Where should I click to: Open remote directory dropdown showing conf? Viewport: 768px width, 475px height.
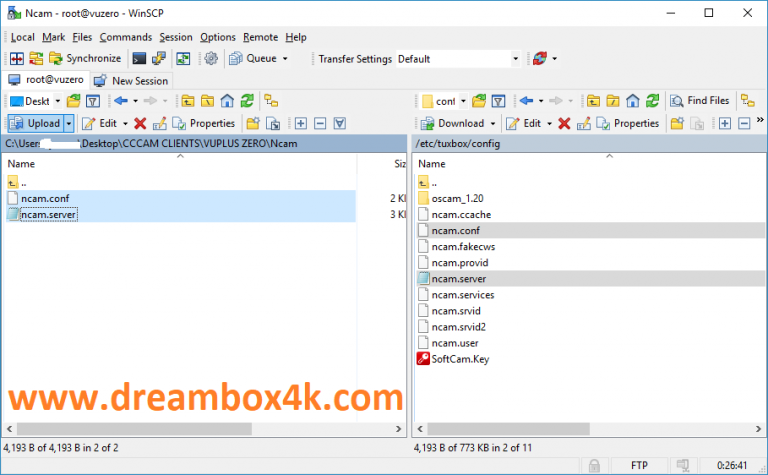444,101
